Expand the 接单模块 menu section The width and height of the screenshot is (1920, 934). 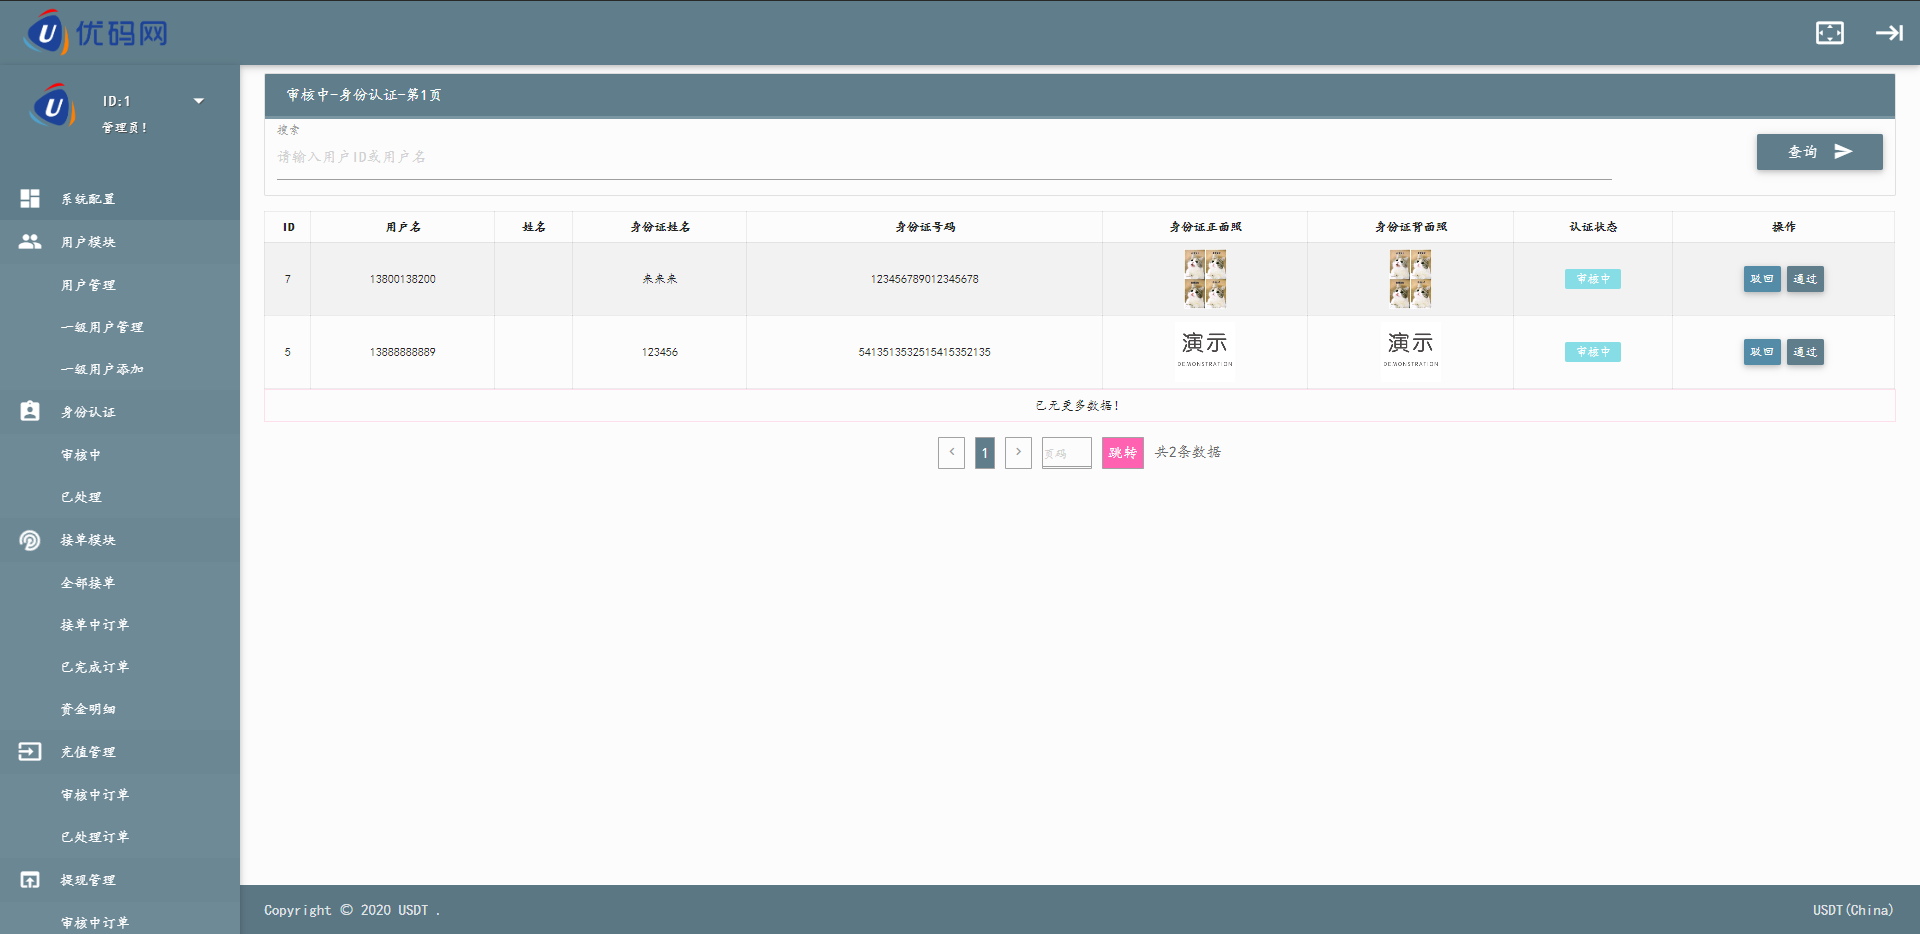coord(120,540)
